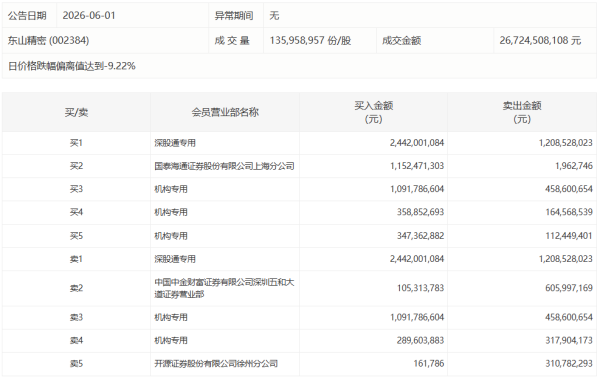This screenshot has height=386, width=600.
Task: Click the buy amount 1,152,471,303
Action: tap(417, 166)
